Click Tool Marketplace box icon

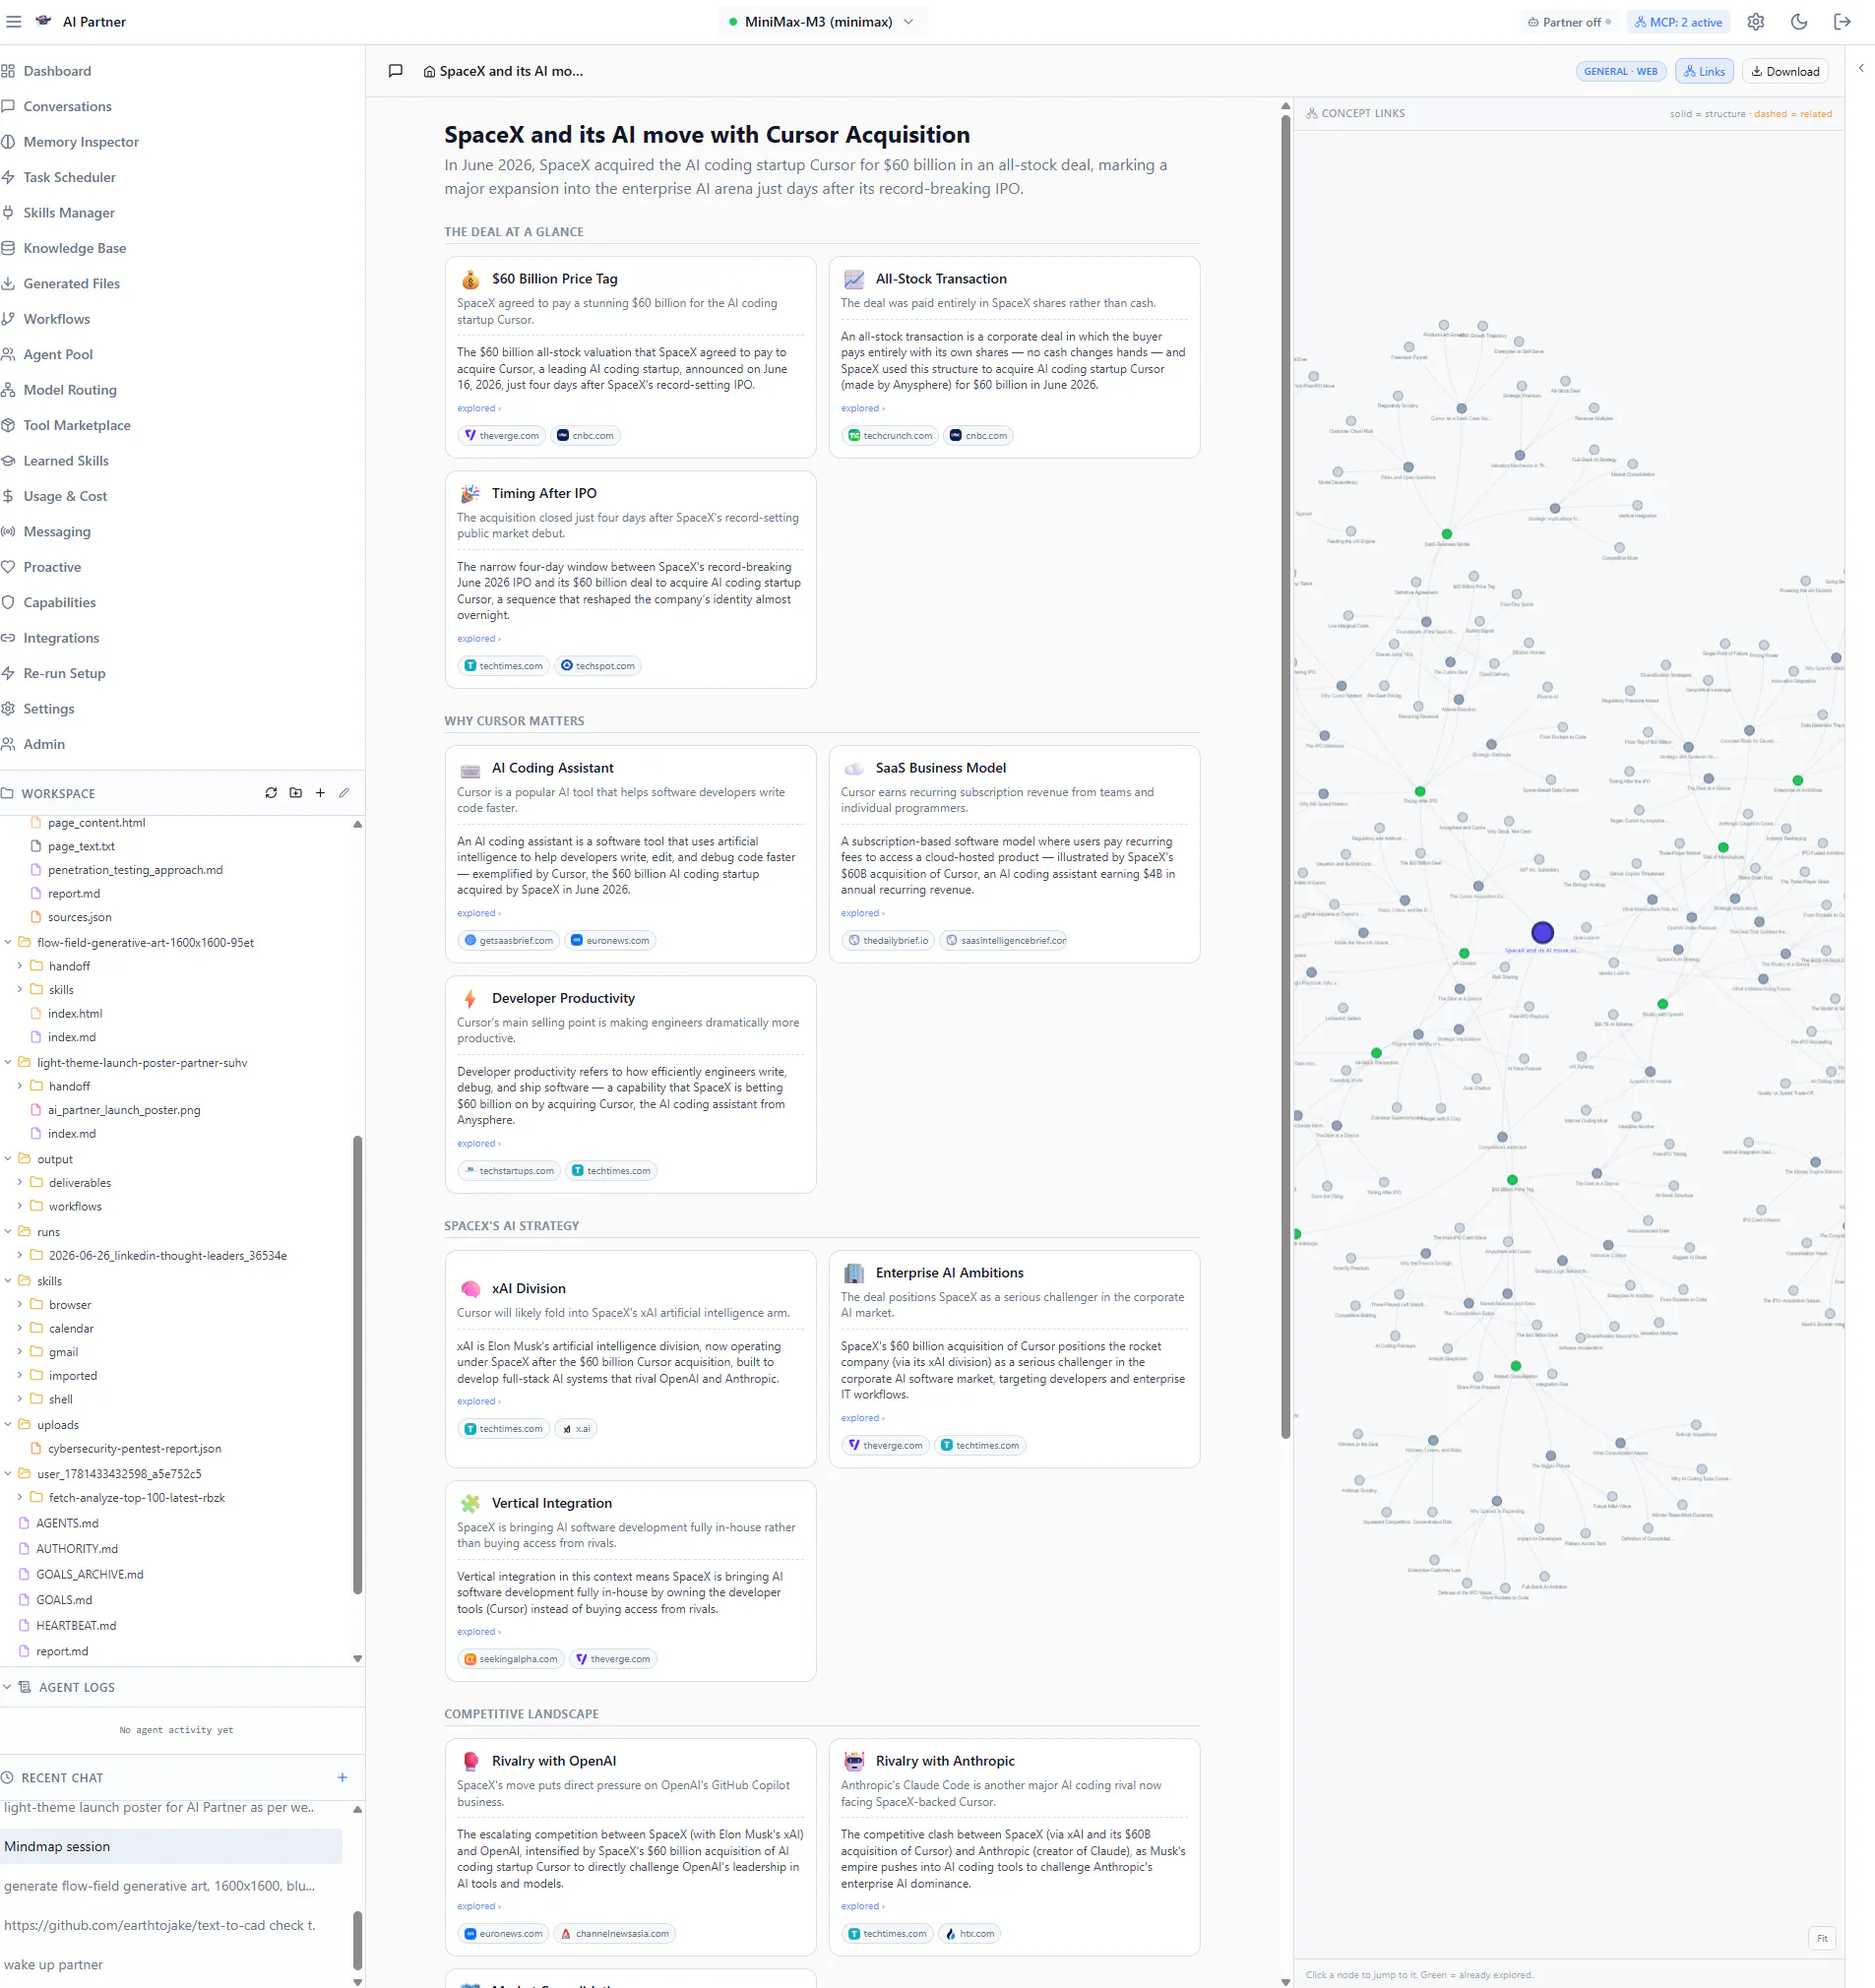[x=8, y=425]
